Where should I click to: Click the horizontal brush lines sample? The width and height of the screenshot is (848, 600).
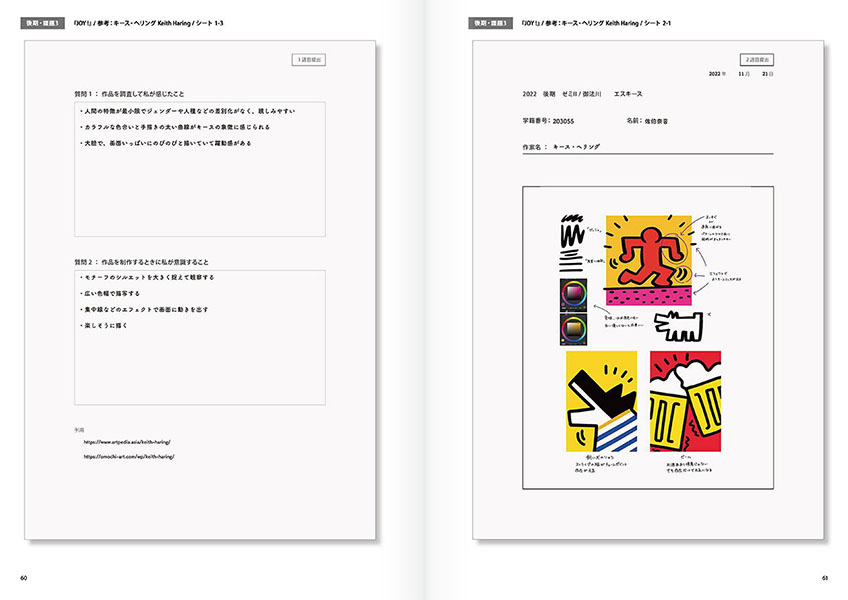coord(571,262)
